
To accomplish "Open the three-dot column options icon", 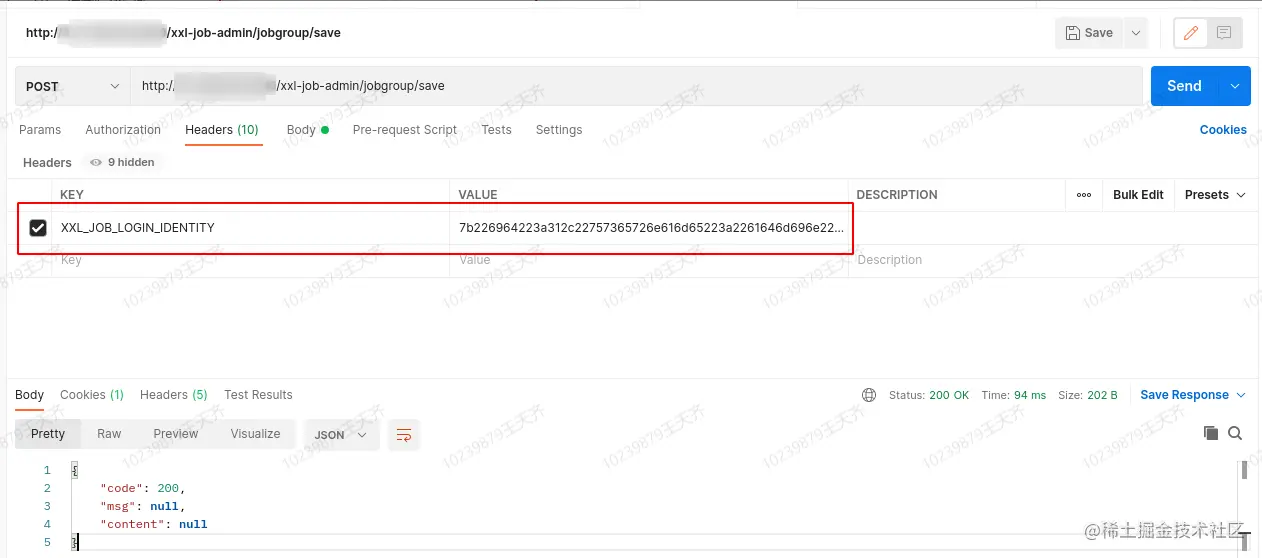I will coord(1084,195).
